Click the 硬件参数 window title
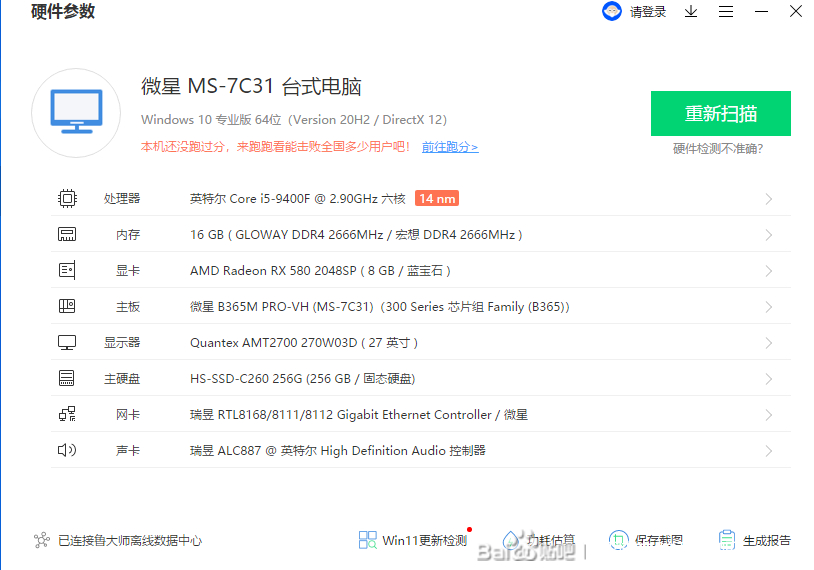814x570 pixels. (63, 11)
